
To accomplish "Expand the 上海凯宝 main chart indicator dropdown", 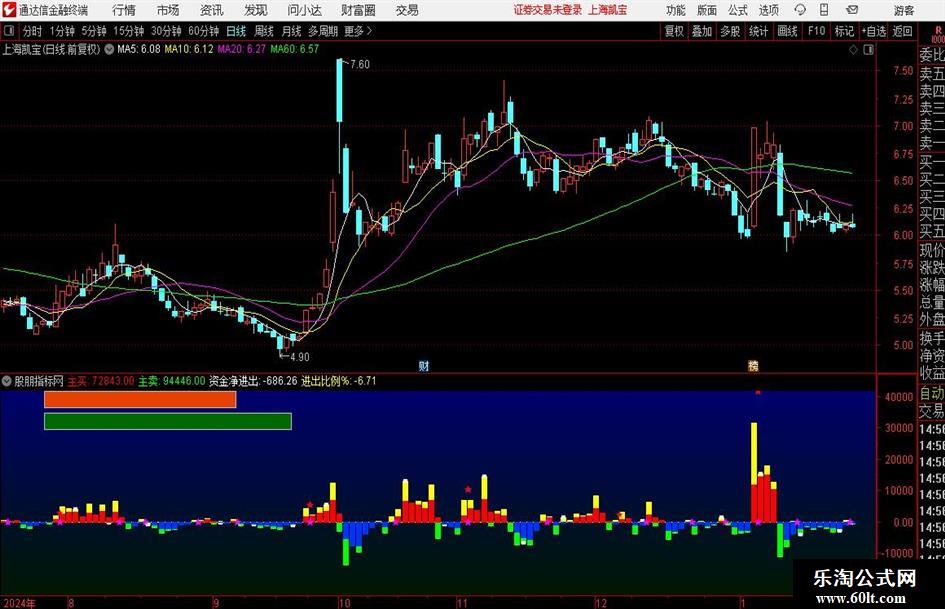I will 109,49.
